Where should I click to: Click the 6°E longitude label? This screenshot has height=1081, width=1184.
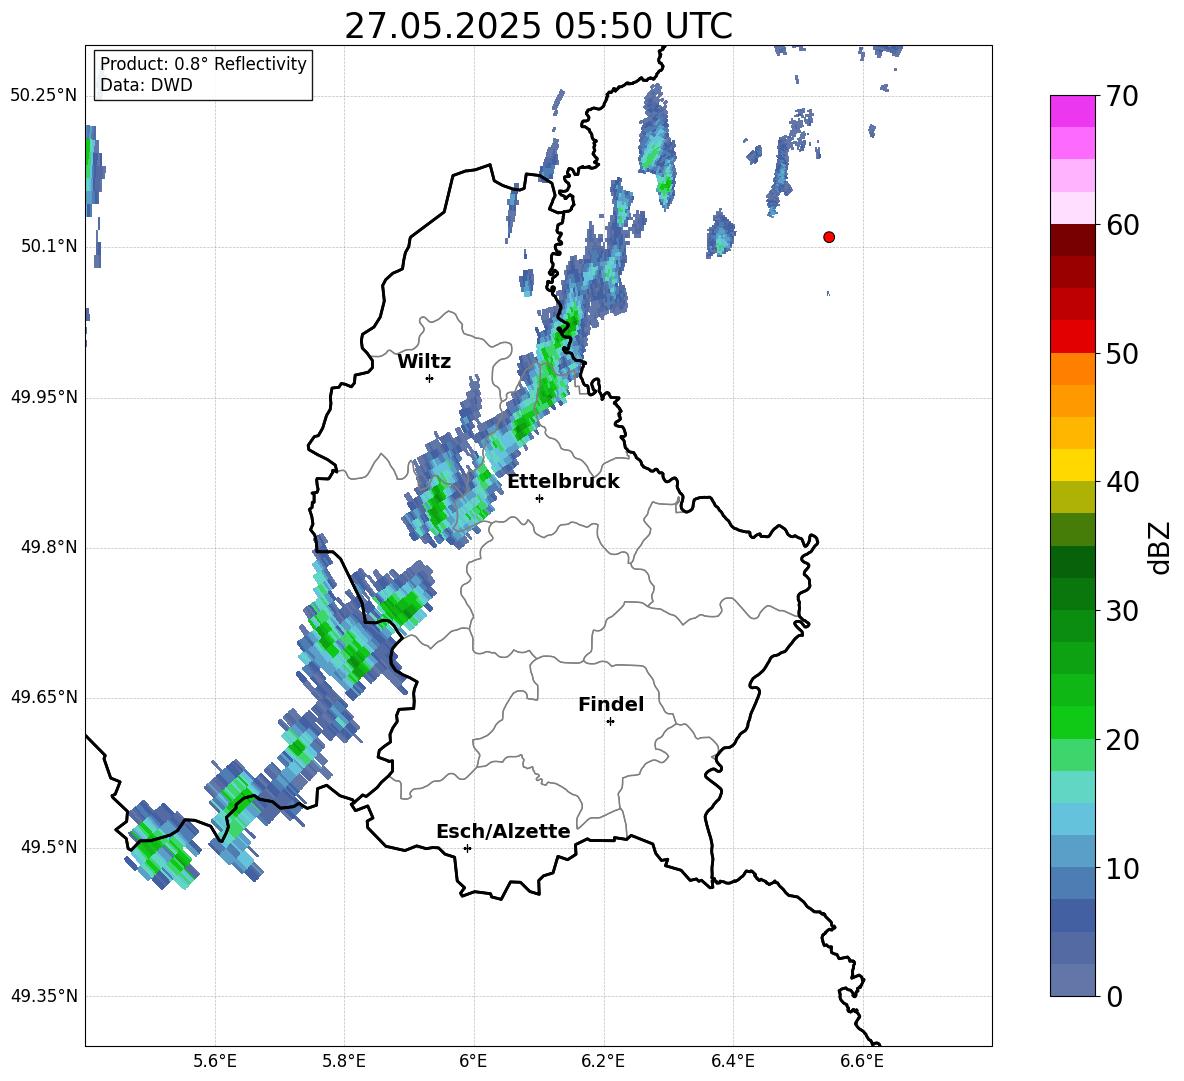point(473,1061)
